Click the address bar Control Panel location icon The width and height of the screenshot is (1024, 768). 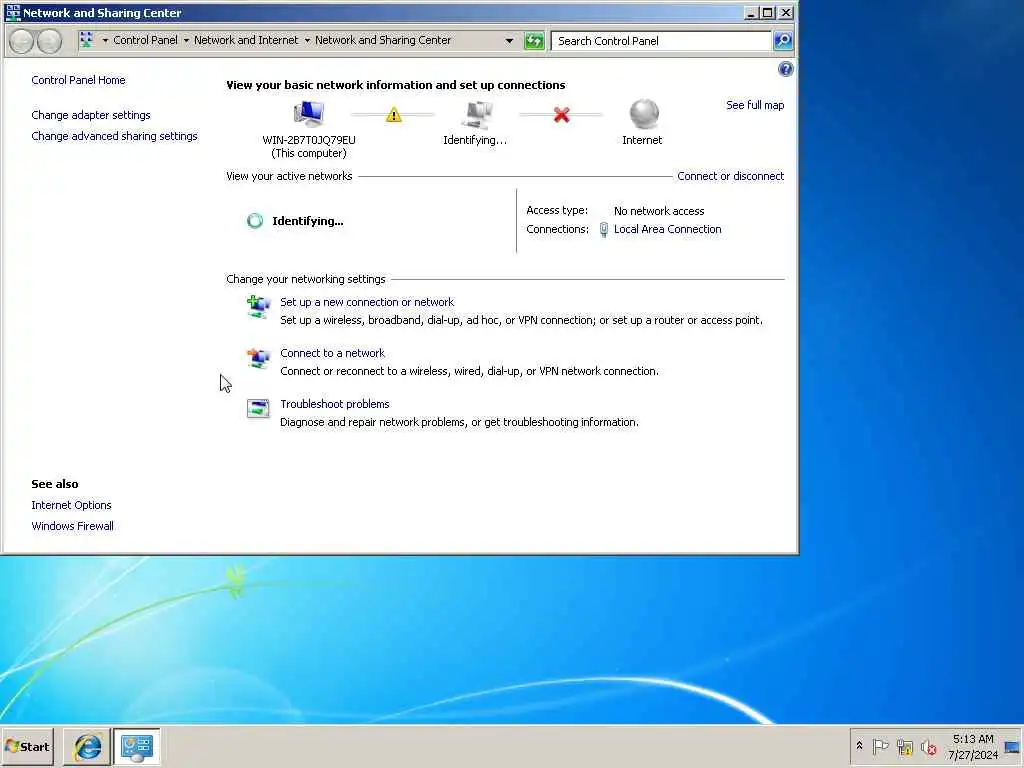(x=86, y=40)
